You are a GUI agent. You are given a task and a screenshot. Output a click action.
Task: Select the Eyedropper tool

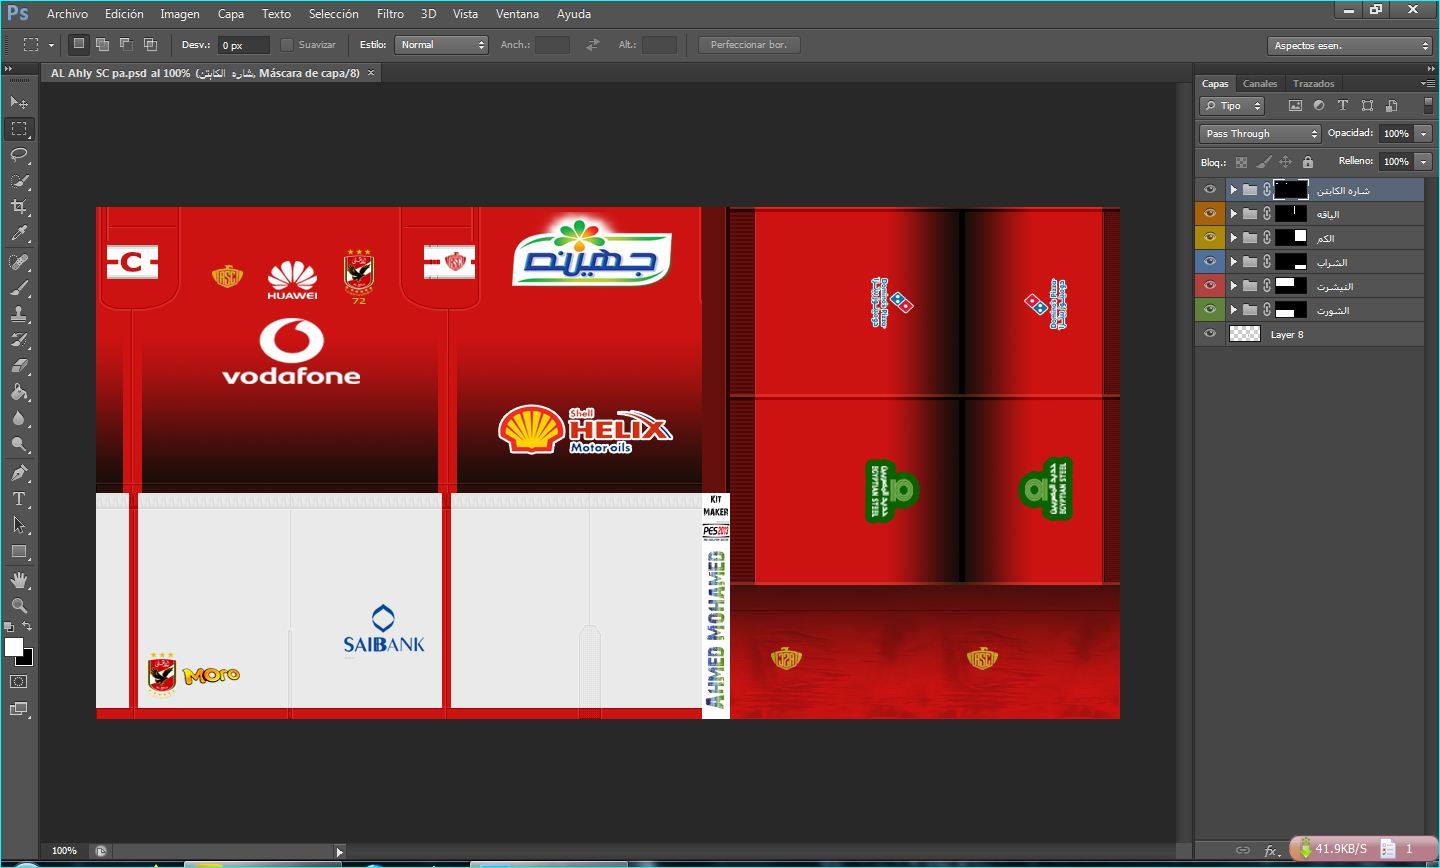(x=19, y=233)
